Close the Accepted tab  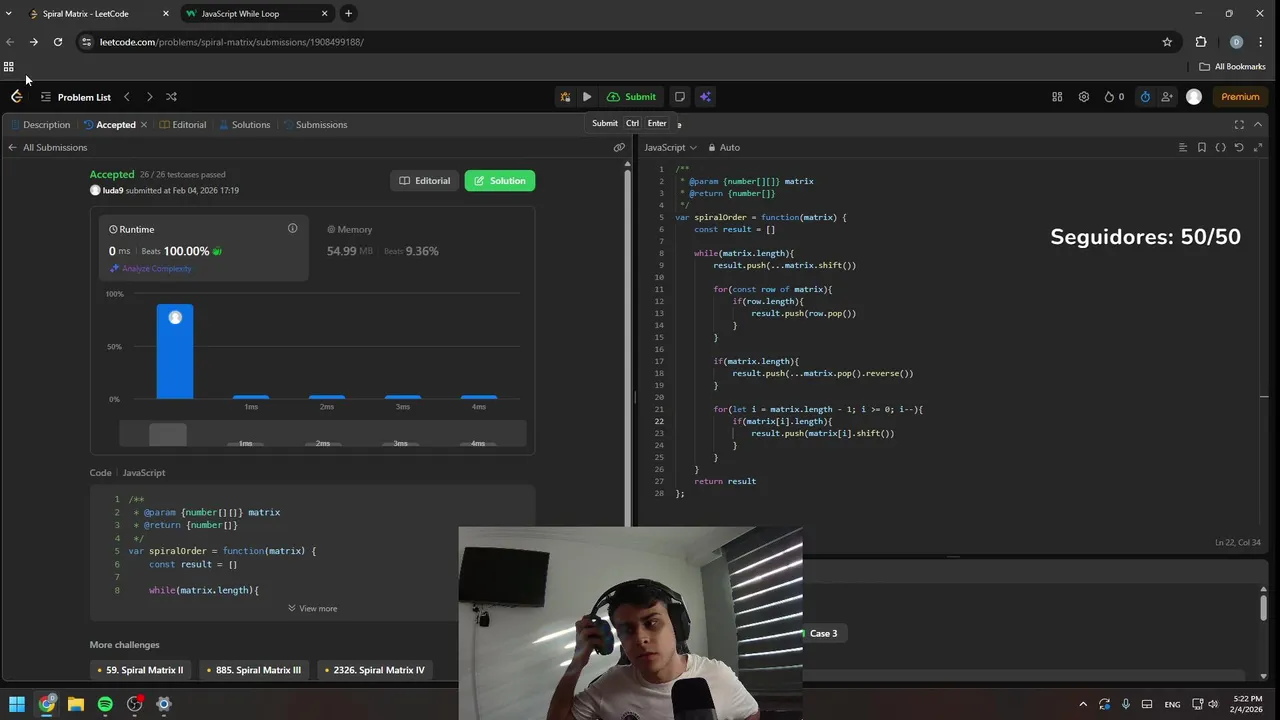(144, 125)
